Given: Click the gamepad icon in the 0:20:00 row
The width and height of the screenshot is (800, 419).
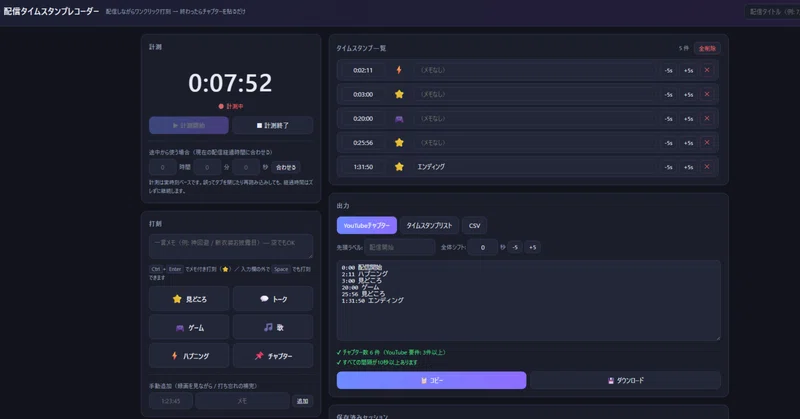Looking at the screenshot, I should click(x=399, y=118).
